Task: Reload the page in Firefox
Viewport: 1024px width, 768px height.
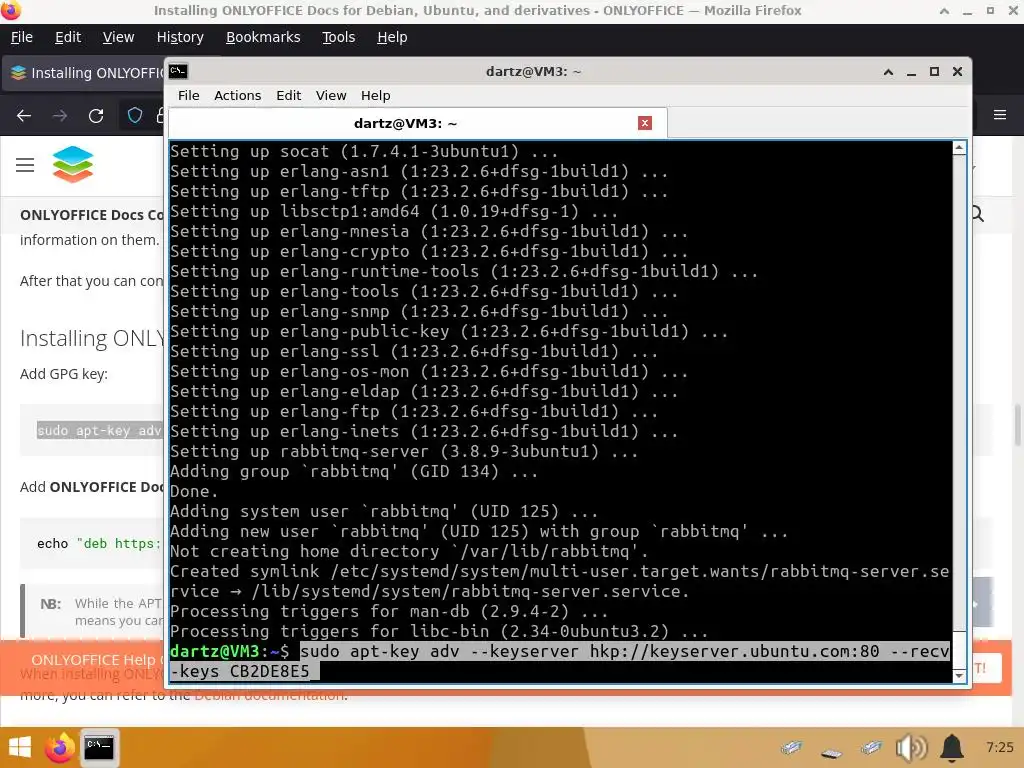Action: click(x=96, y=116)
